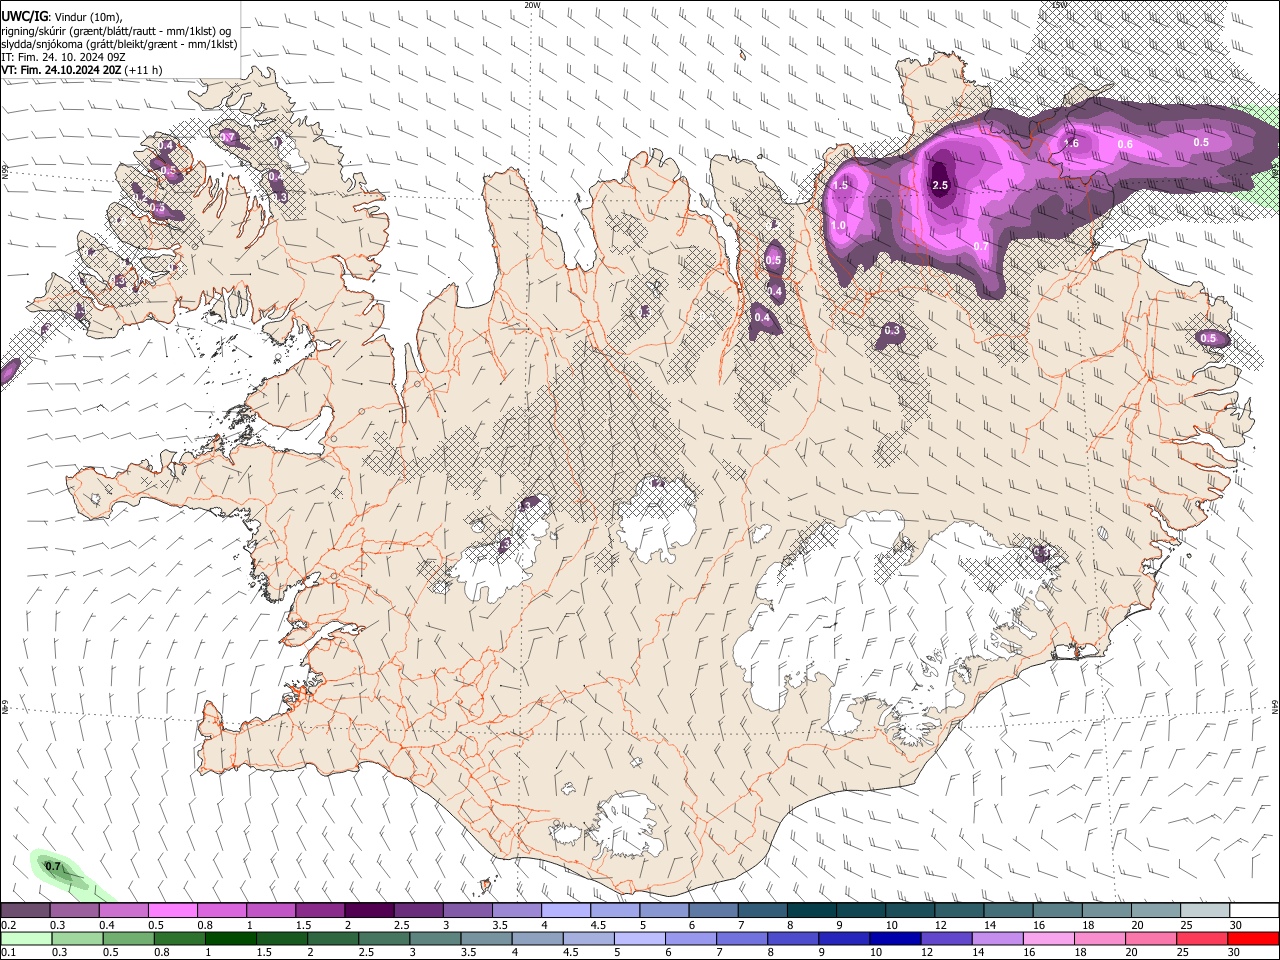Screen dimensions: 1280x960
Task: Click the light pink 16–18 swatch in the lower legend row
Action: (1050, 938)
